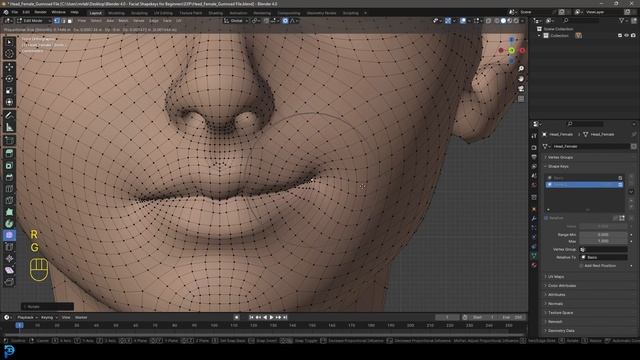Enable vertex select mode

(x=57, y=20)
